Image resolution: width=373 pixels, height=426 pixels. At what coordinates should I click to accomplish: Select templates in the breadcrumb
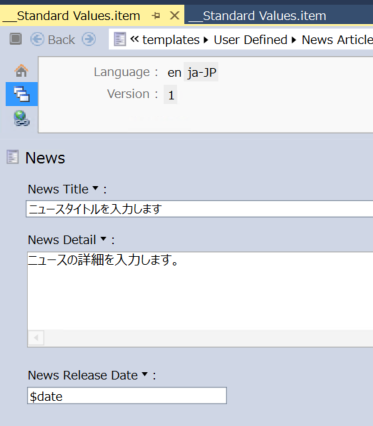tap(171, 40)
